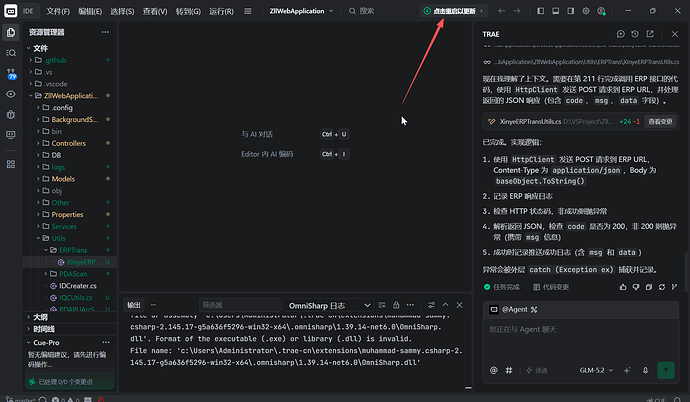Pop out the TRAE panel to window
Image resolution: width=690 pixels, height=402 pixels.
click(x=650, y=34)
